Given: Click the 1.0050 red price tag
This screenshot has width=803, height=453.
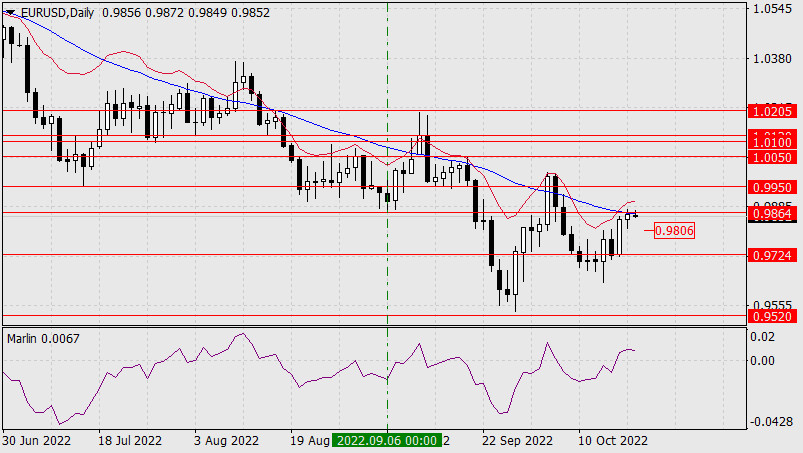Looking at the screenshot, I should pyautogui.click(x=774, y=157).
